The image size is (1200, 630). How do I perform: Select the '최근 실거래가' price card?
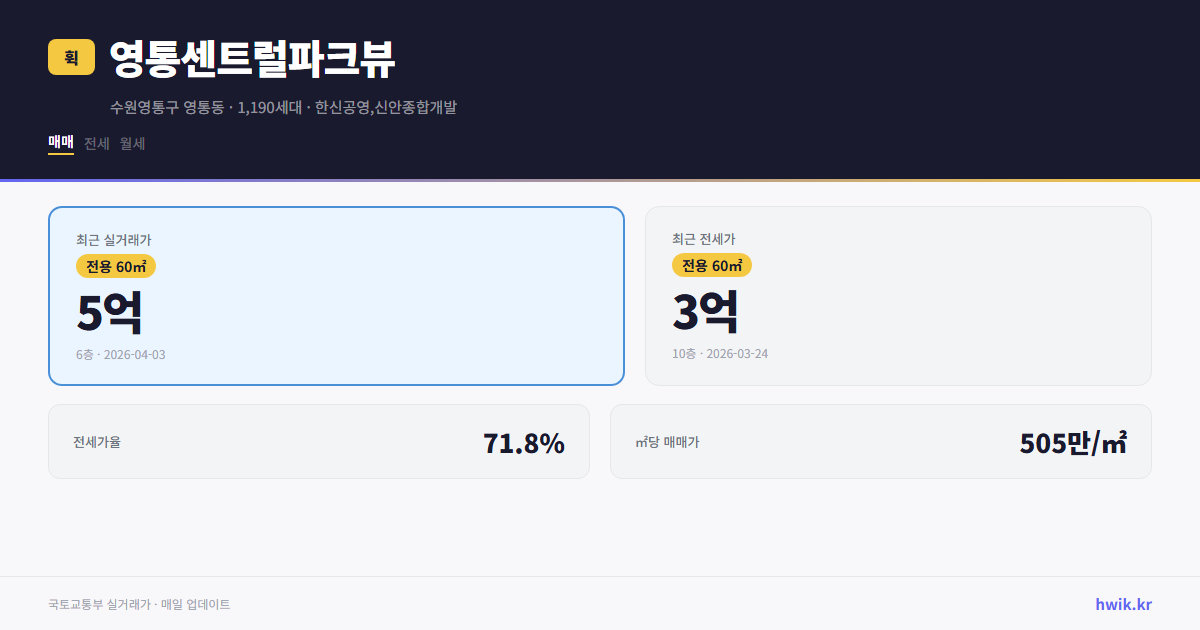(335, 295)
